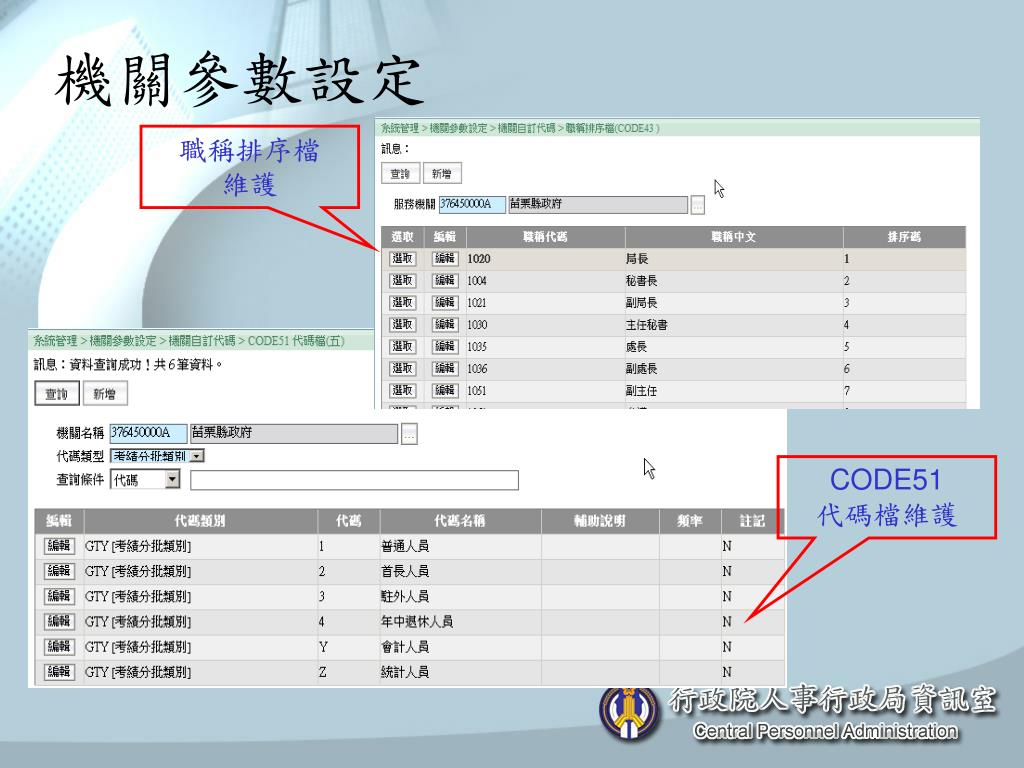Click 選取 for row 主任秘書
Screen dimensions: 1024x768
[402, 325]
